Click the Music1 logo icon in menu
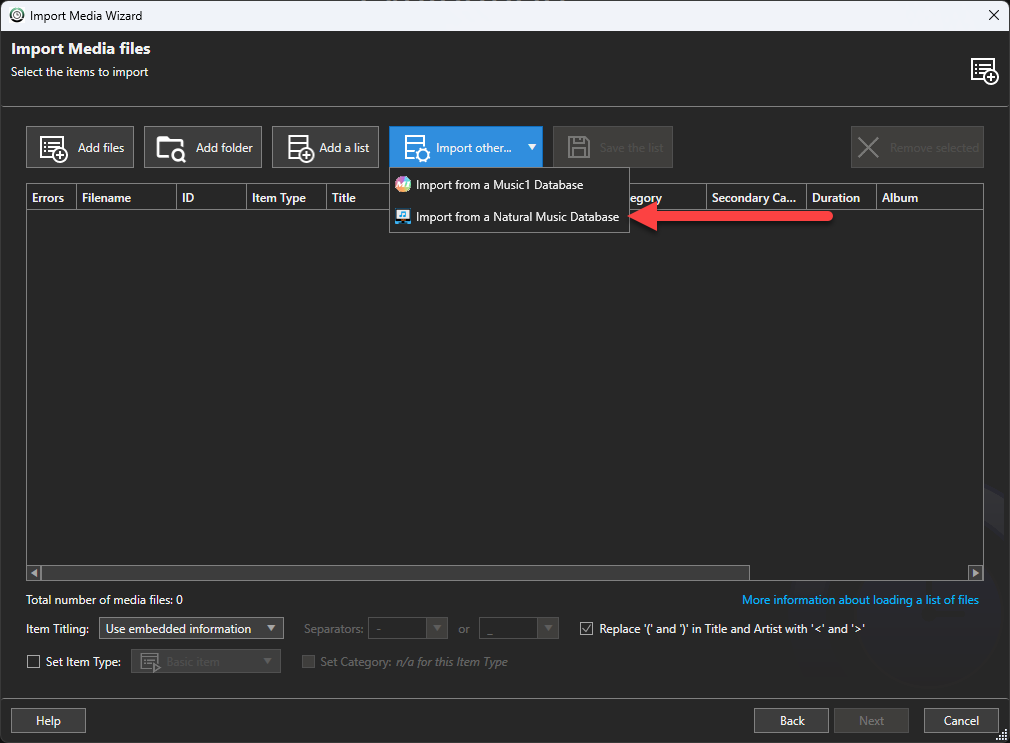The image size is (1010, 743). coord(403,185)
